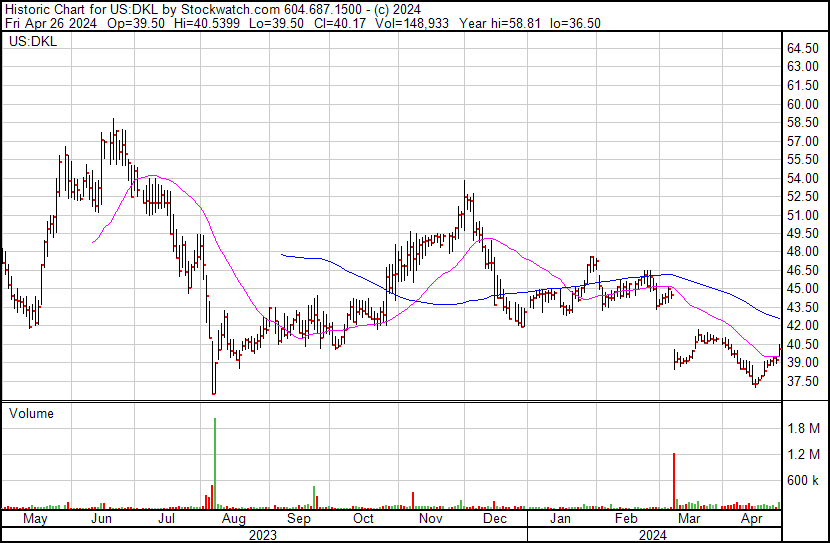Click the 60.00 price axis label

(803, 104)
